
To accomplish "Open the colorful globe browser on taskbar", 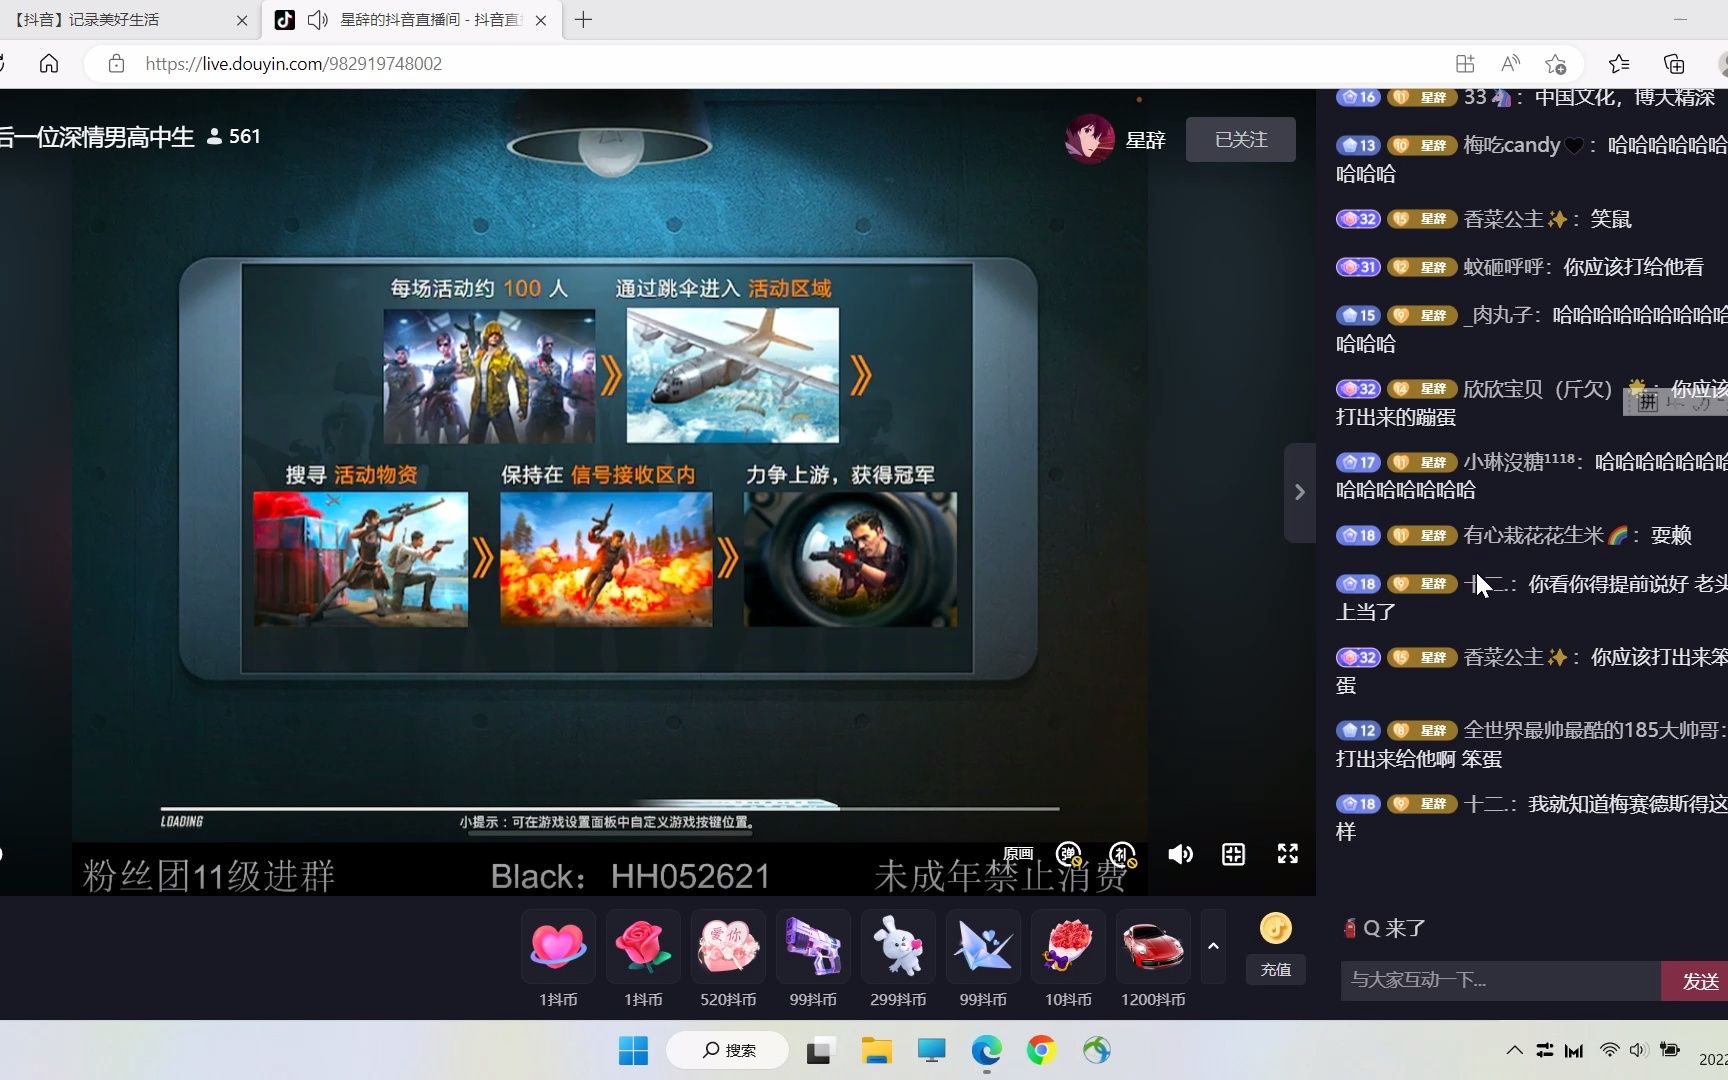I will tap(1096, 1050).
